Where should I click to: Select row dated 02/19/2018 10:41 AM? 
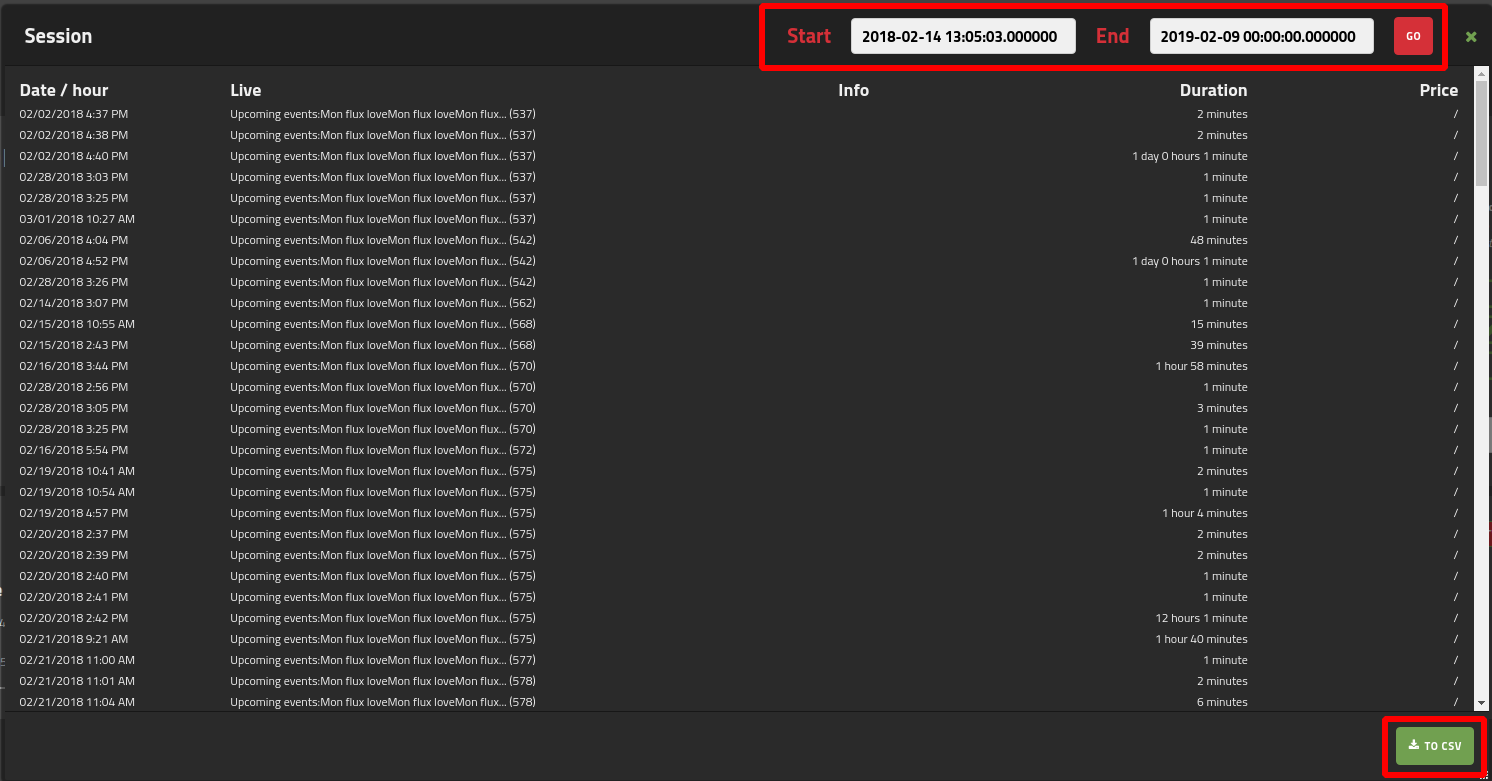[739, 471]
